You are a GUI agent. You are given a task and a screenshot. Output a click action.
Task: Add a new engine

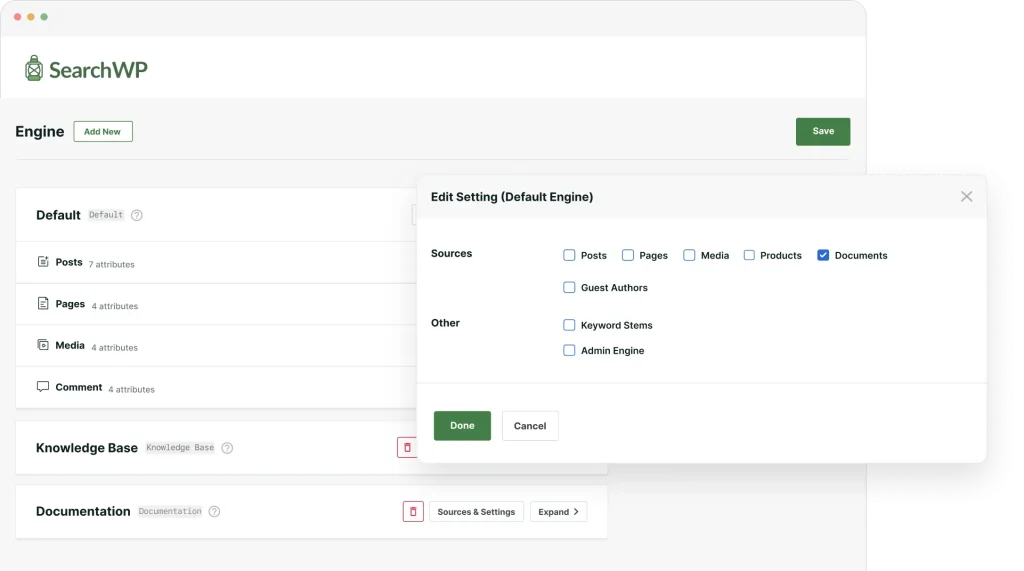(x=103, y=131)
